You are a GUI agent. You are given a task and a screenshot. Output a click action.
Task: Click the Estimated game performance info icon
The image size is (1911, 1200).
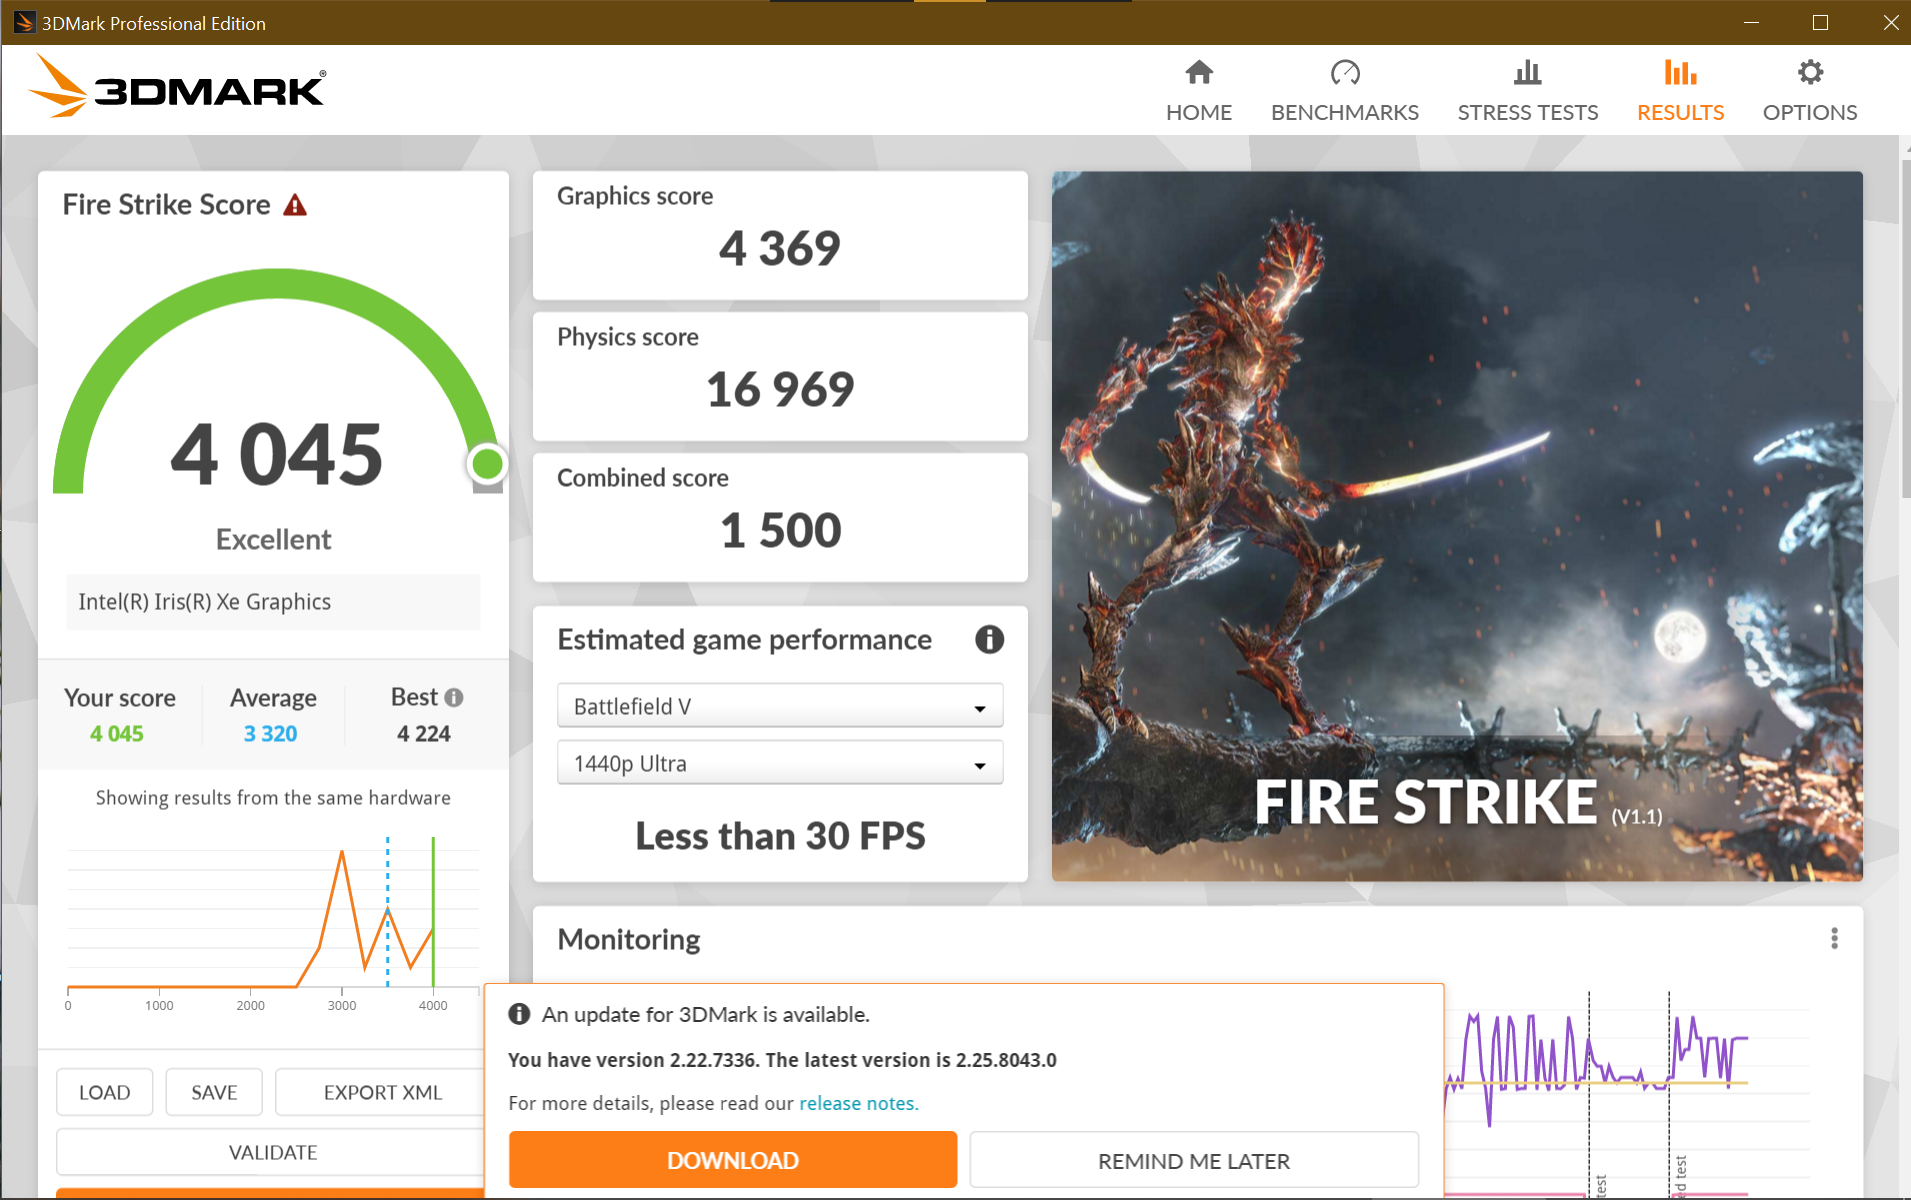coord(989,639)
